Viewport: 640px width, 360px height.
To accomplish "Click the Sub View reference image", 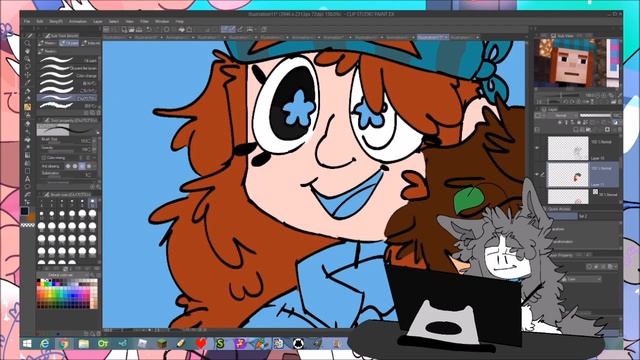I will pos(577,63).
